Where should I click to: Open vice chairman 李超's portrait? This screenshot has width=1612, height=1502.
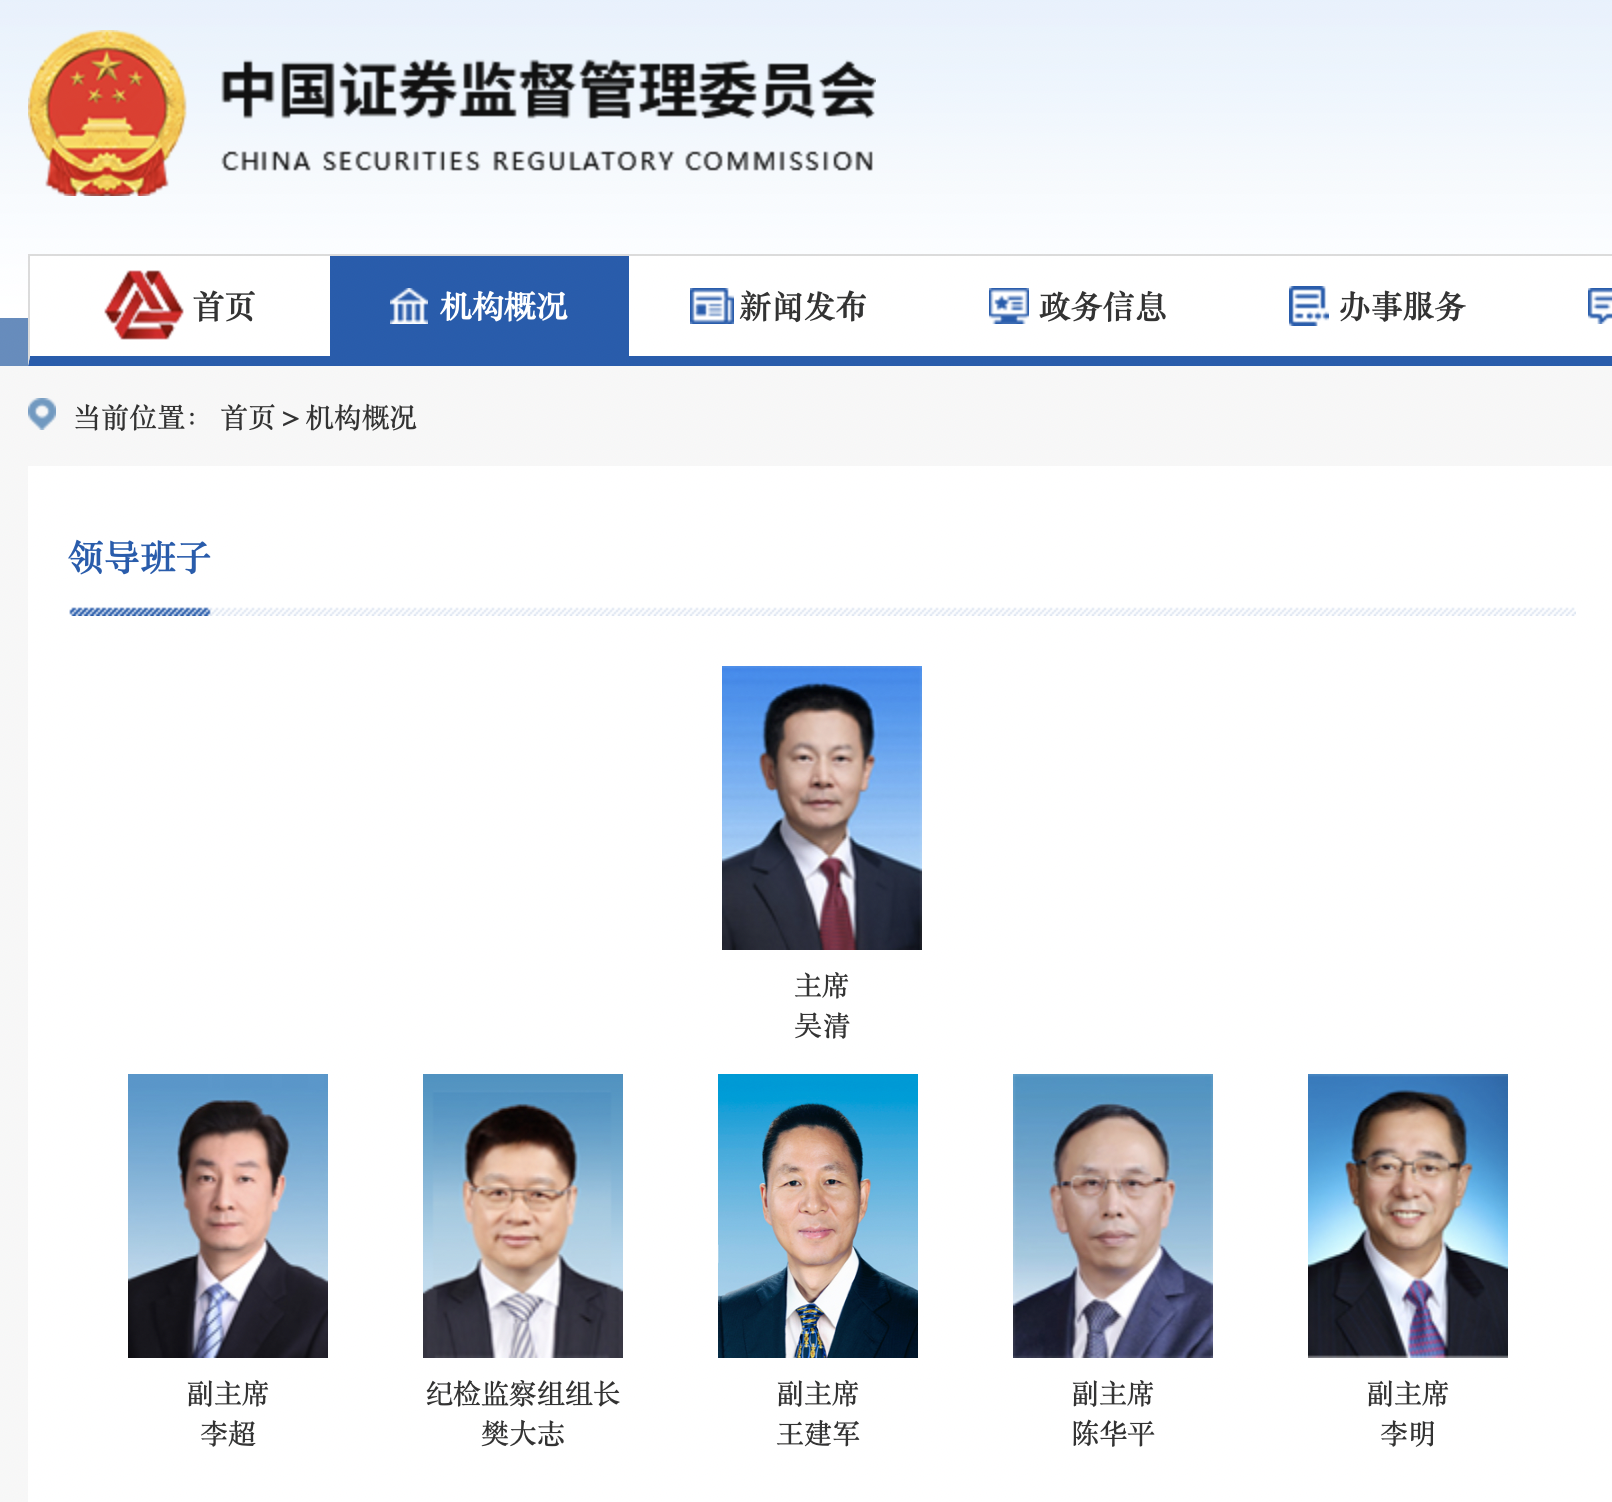pyautogui.click(x=228, y=1216)
